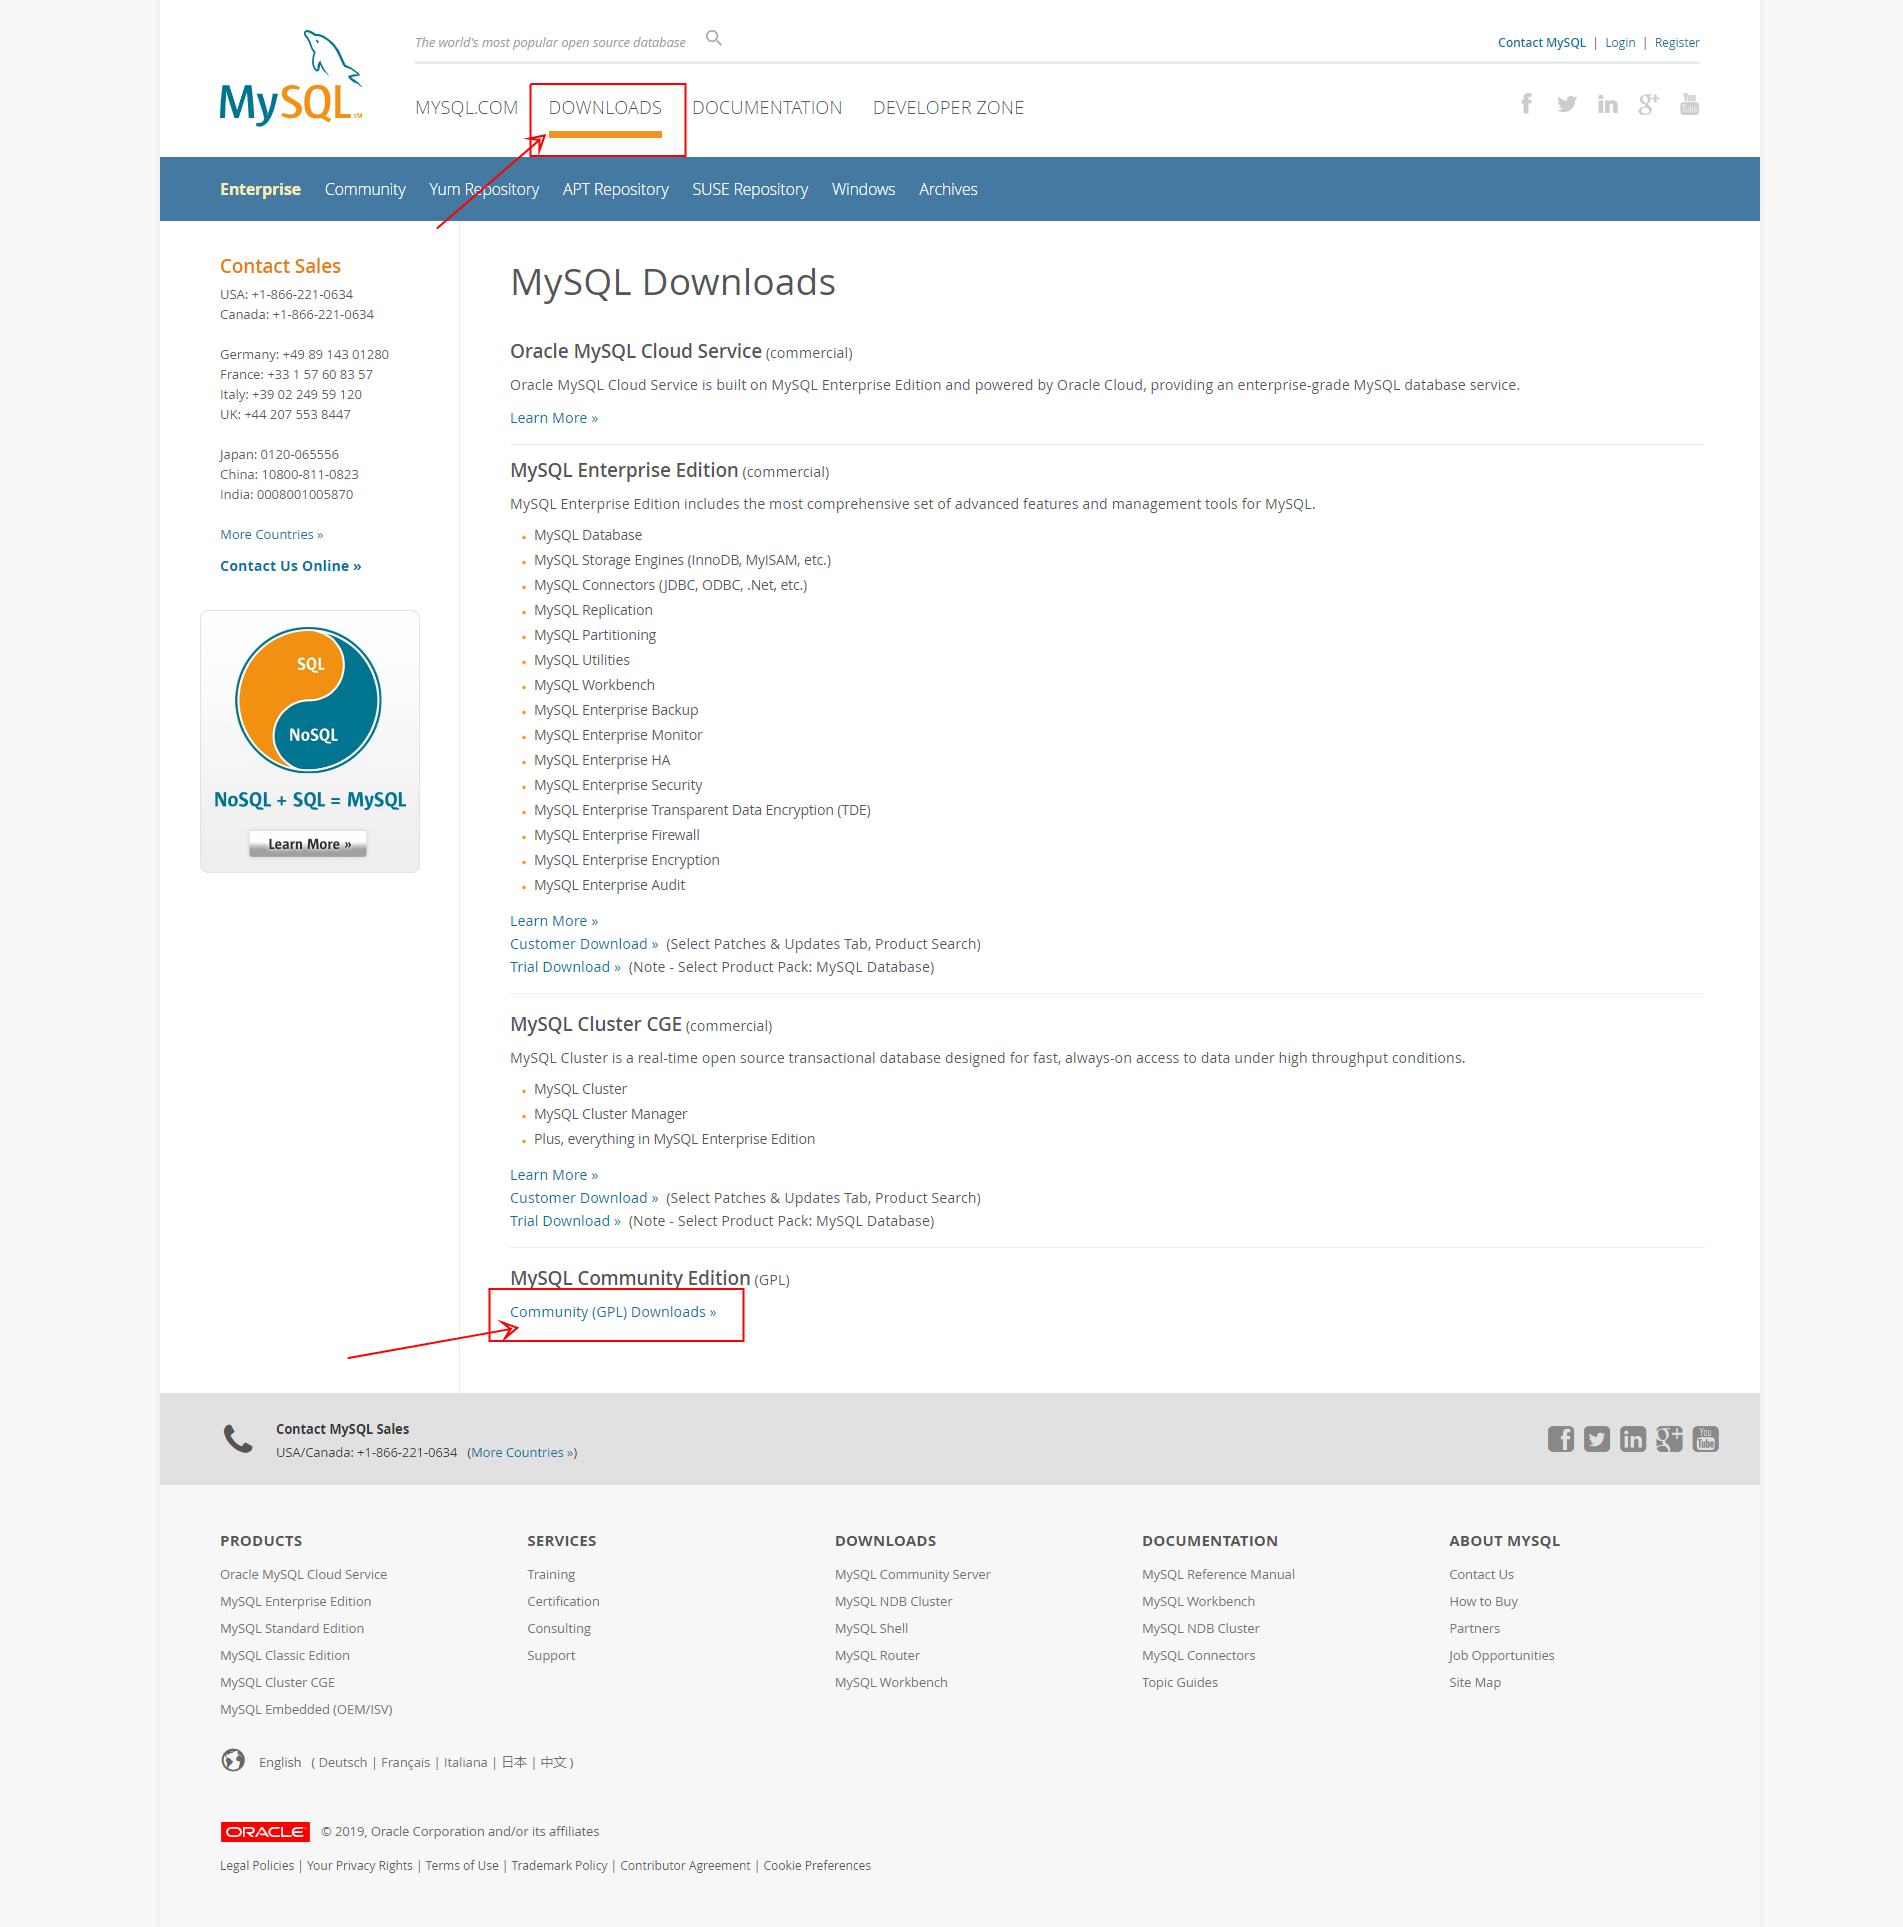
Task: Open MySQL Router footer link
Action: pyautogui.click(x=877, y=1655)
